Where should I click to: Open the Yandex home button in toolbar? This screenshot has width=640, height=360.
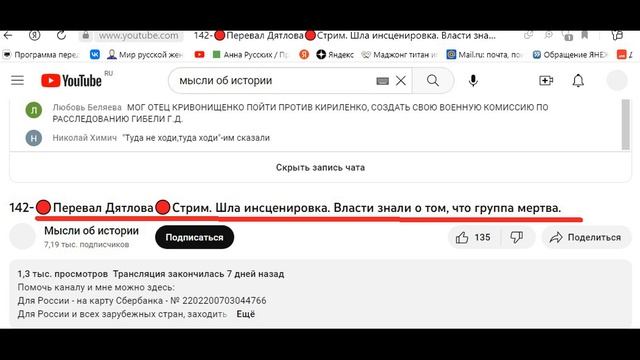pos(35,36)
